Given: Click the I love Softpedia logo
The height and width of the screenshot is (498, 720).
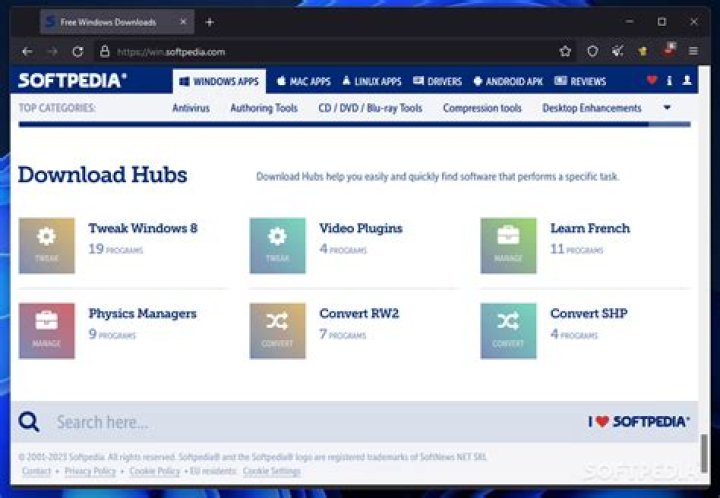Looking at the screenshot, I should coord(639,421).
